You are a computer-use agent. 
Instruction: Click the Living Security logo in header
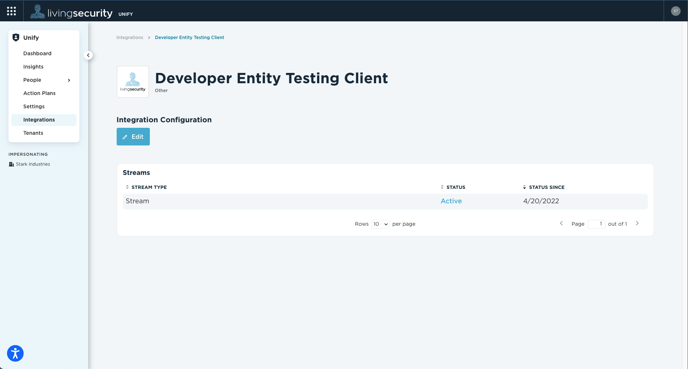pos(71,12)
